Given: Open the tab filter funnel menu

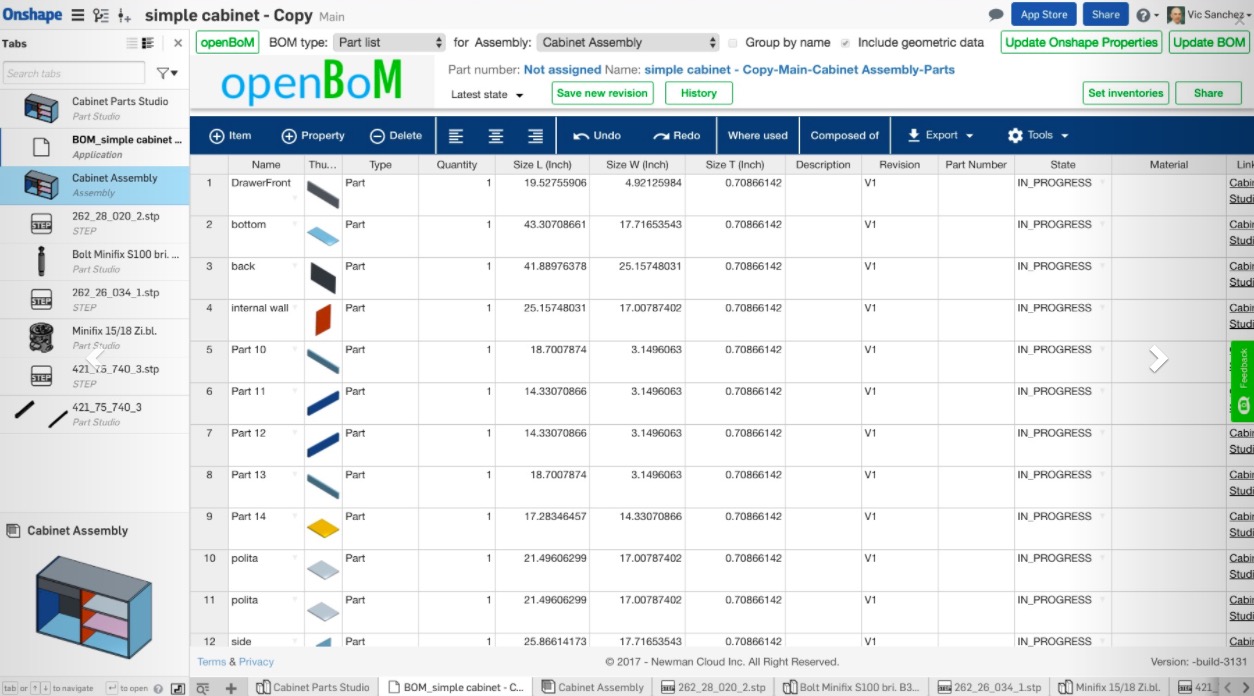Looking at the screenshot, I should (167, 73).
